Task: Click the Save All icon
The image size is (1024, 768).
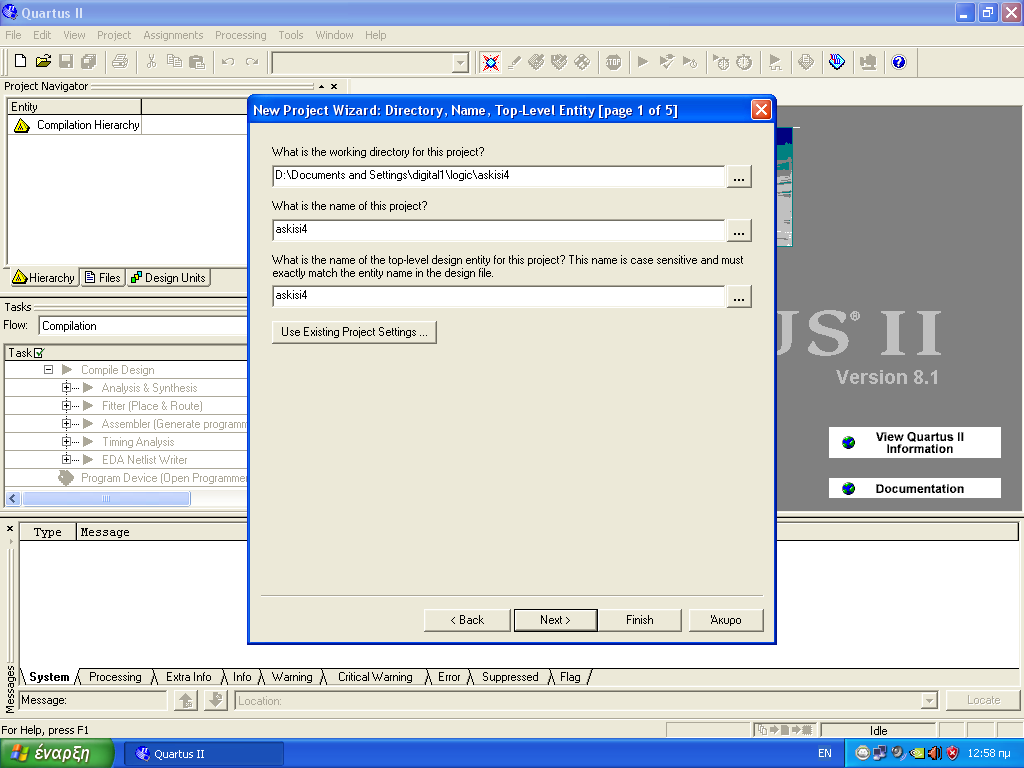Action: point(89,61)
